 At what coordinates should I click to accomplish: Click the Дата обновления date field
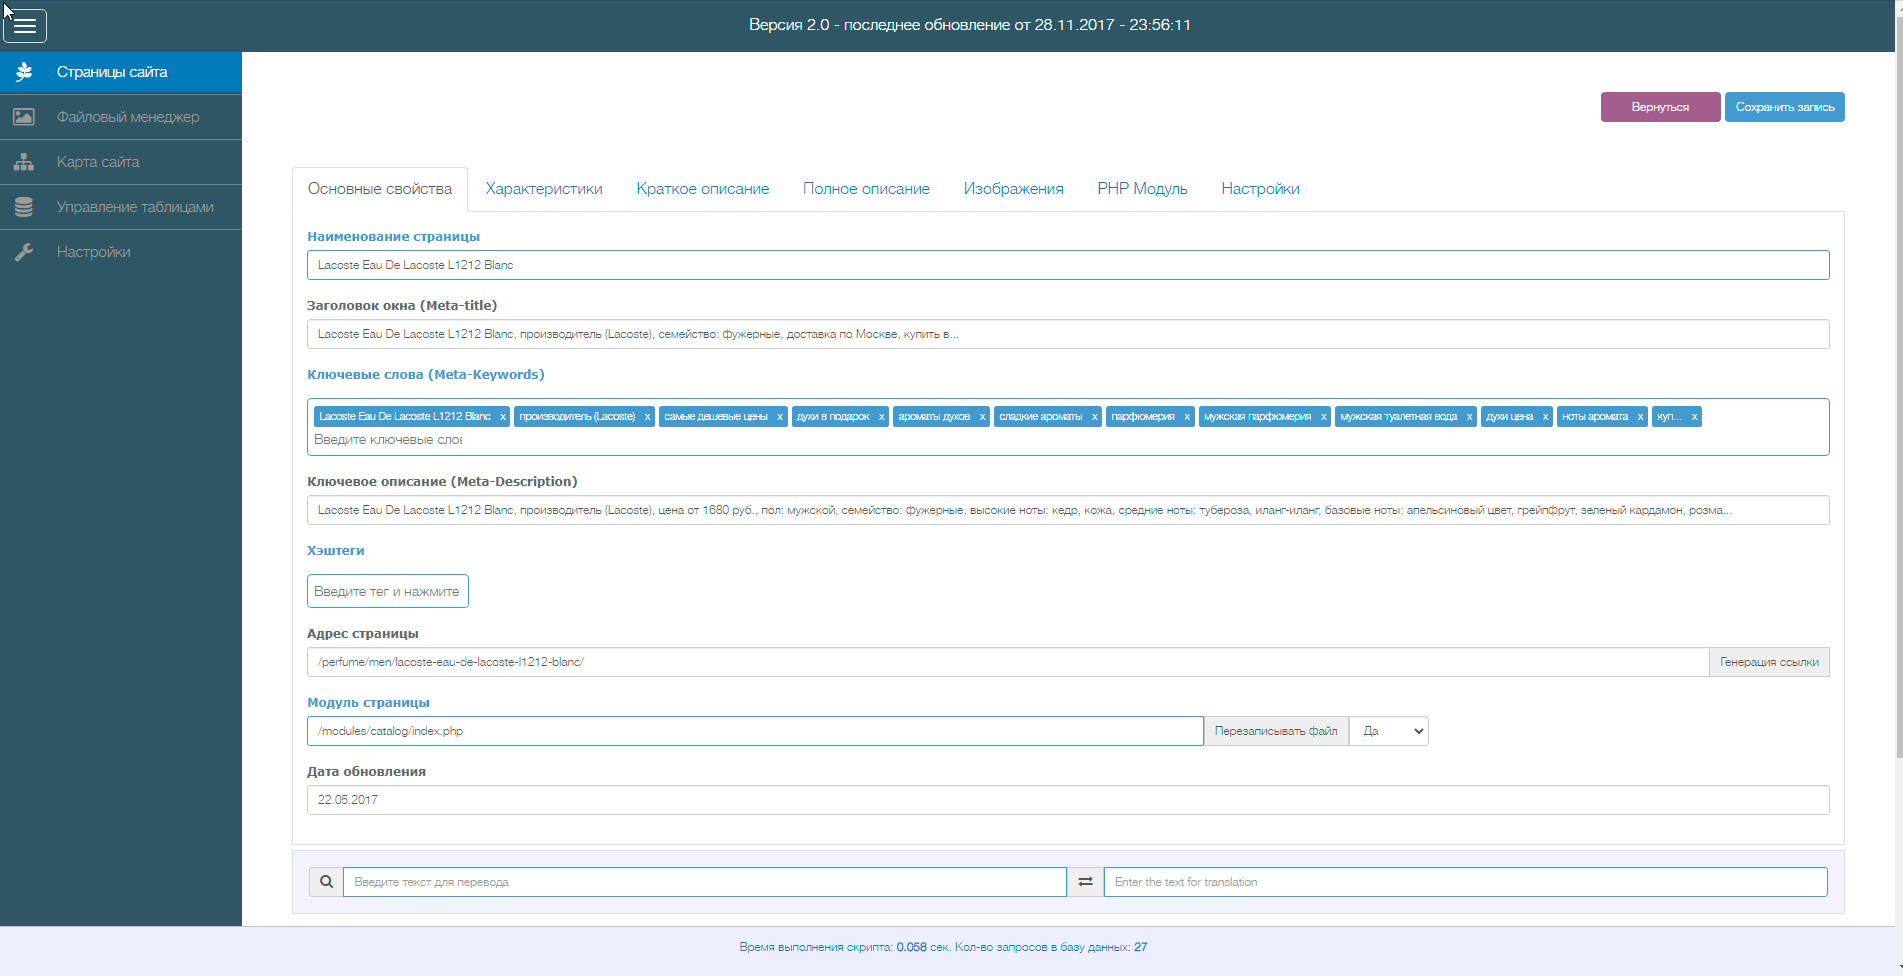(x=1068, y=800)
